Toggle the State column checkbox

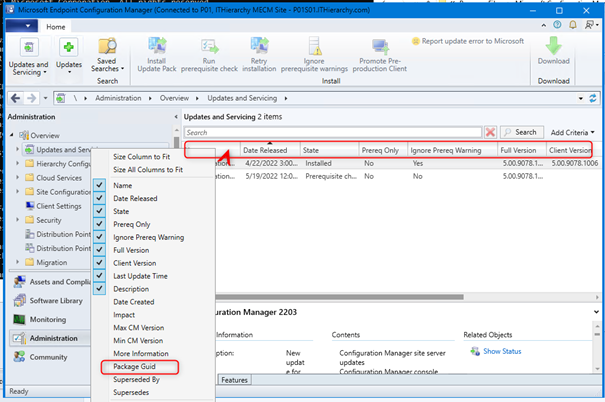(x=99, y=211)
